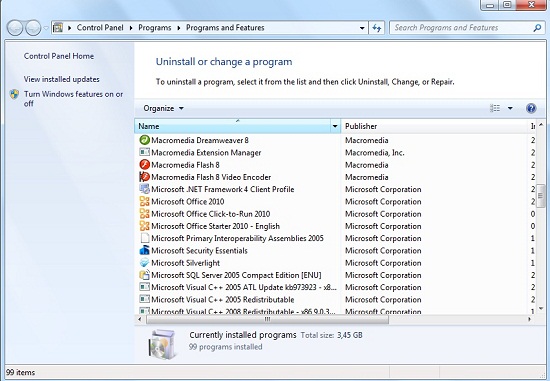Click the installed programs box icon

pyautogui.click(x=162, y=345)
